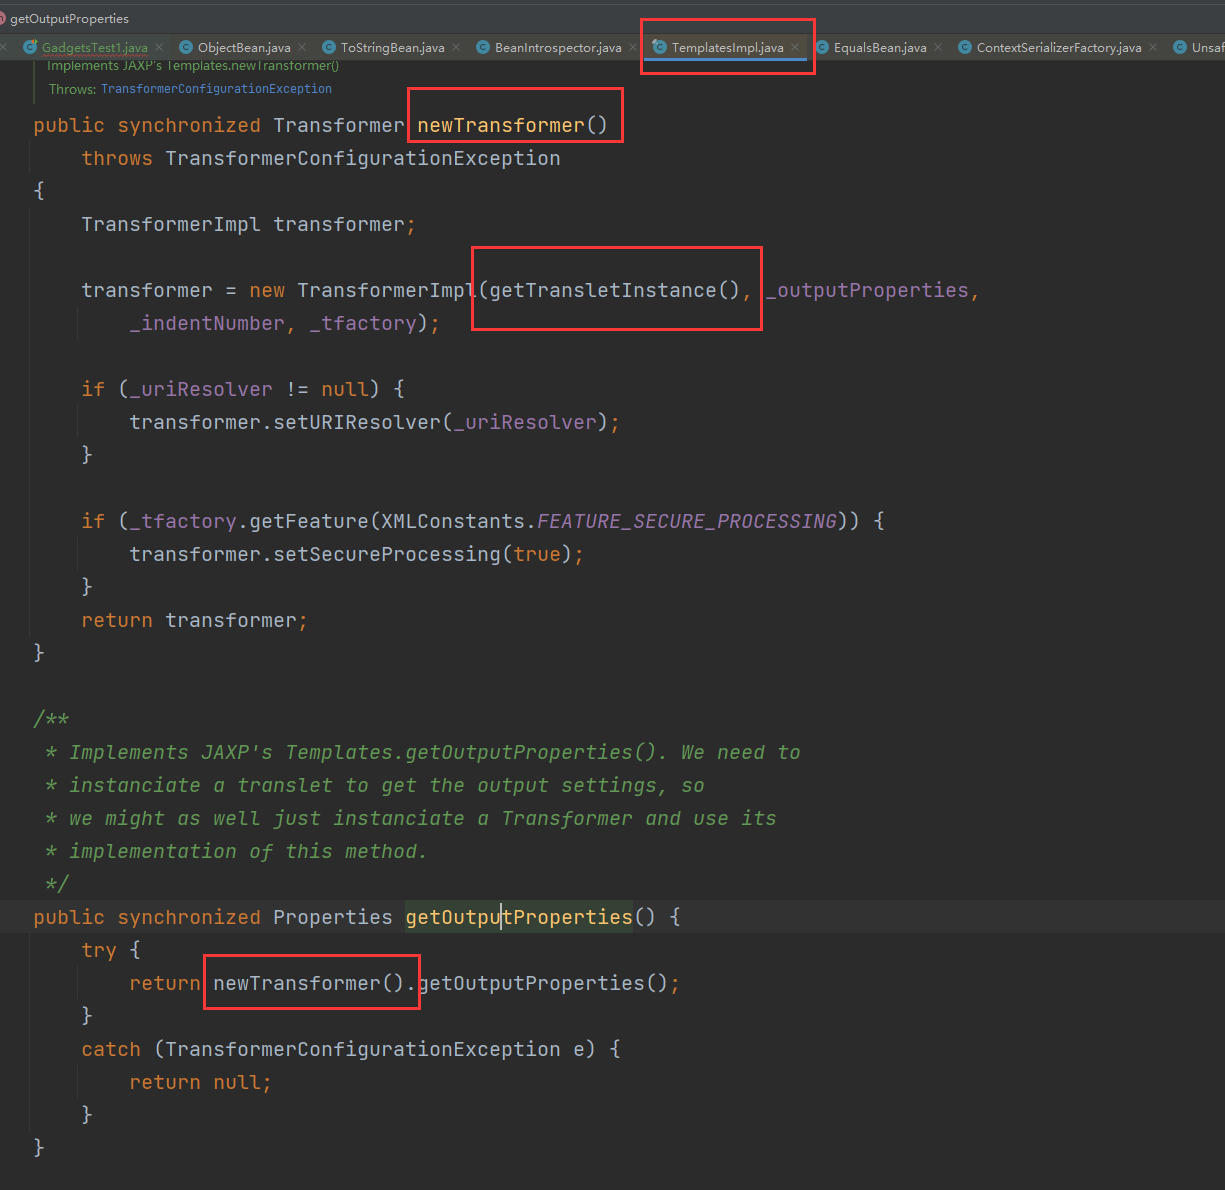Click the XMLConstants class reference
Image resolution: width=1225 pixels, height=1190 pixels.
point(453,521)
